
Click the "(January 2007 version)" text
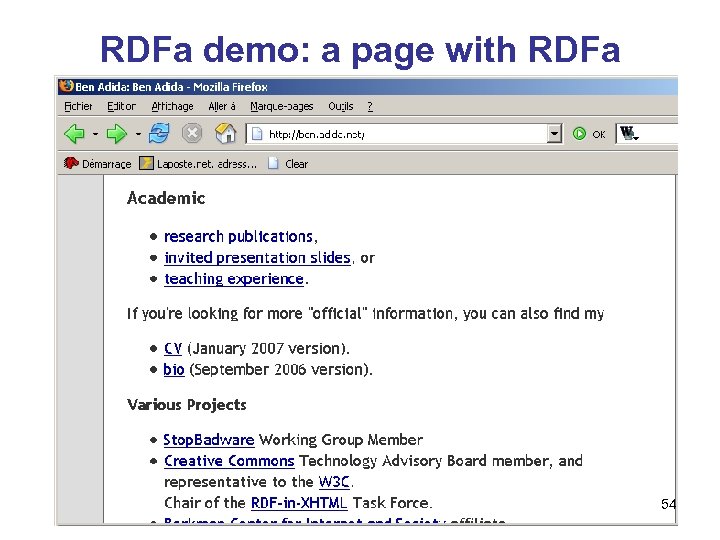coord(269,349)
